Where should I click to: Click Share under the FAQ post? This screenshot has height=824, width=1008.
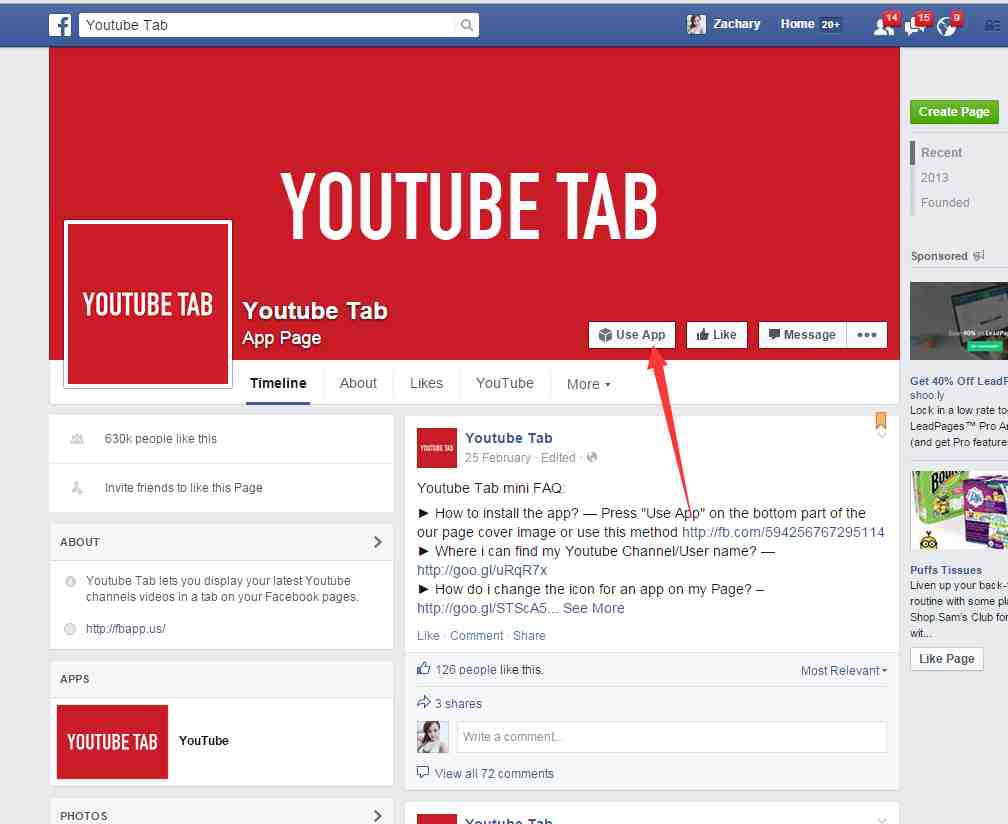click(529, 636)
